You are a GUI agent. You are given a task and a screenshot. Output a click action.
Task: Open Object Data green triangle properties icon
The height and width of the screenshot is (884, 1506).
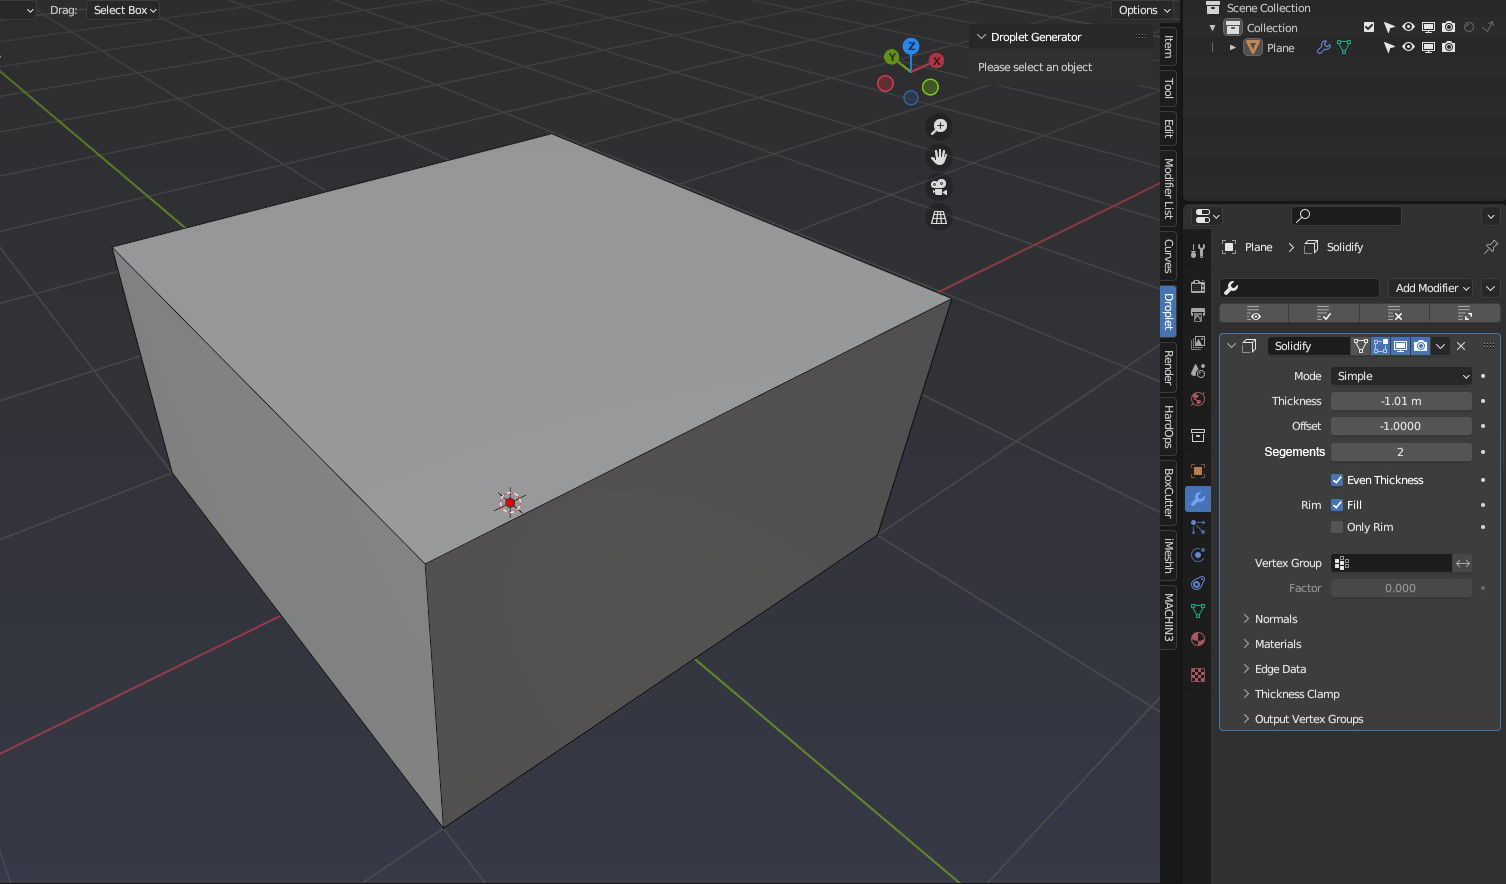tap(1198, 611)
